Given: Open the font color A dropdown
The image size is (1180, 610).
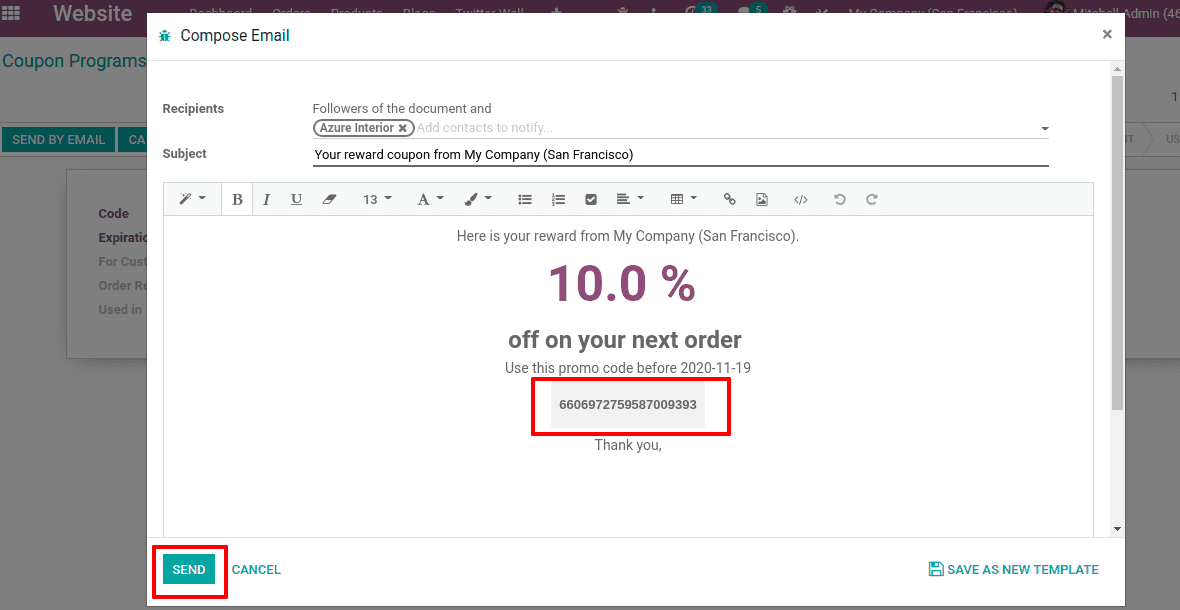Looking at the screenshot, I should click(430, 199).
